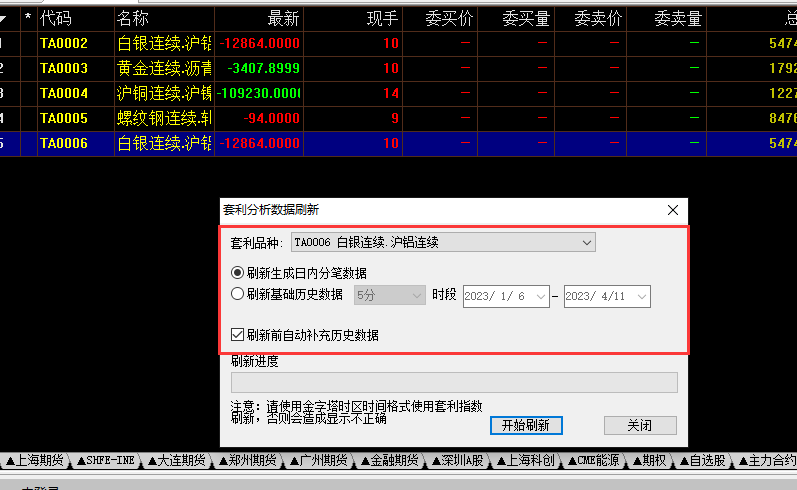Click the -109230.000 latest price value
797x490 pixels.
(x=259, y=94)
